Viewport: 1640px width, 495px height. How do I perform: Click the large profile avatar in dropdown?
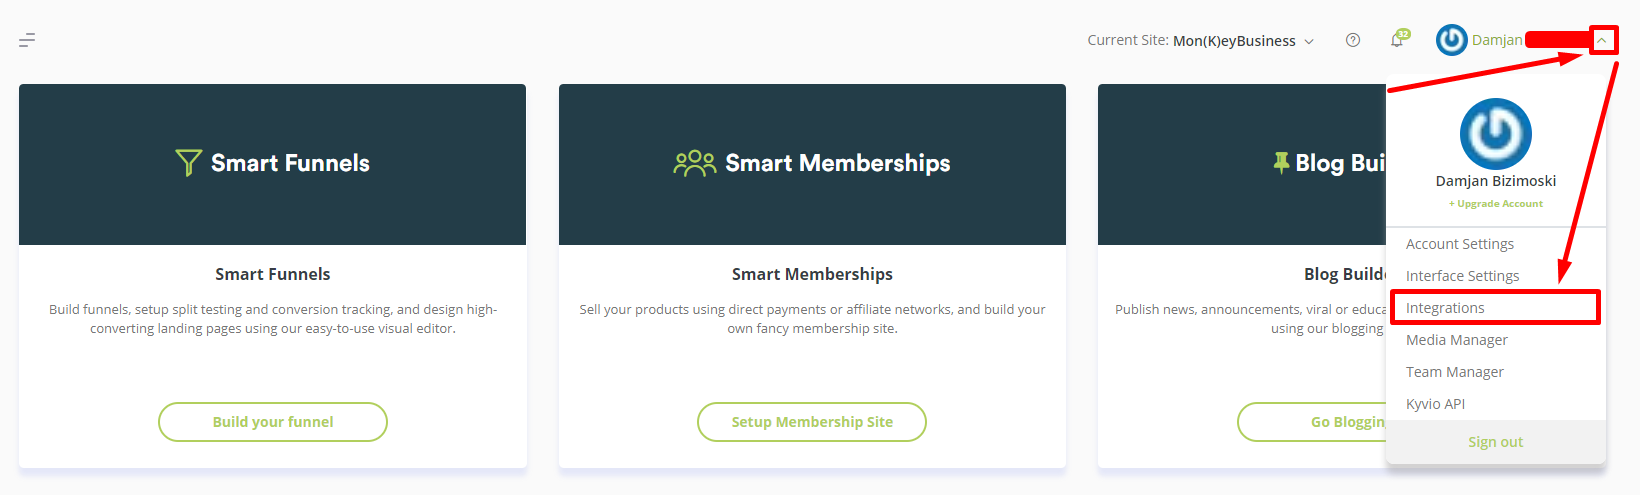pos(1496,133)
